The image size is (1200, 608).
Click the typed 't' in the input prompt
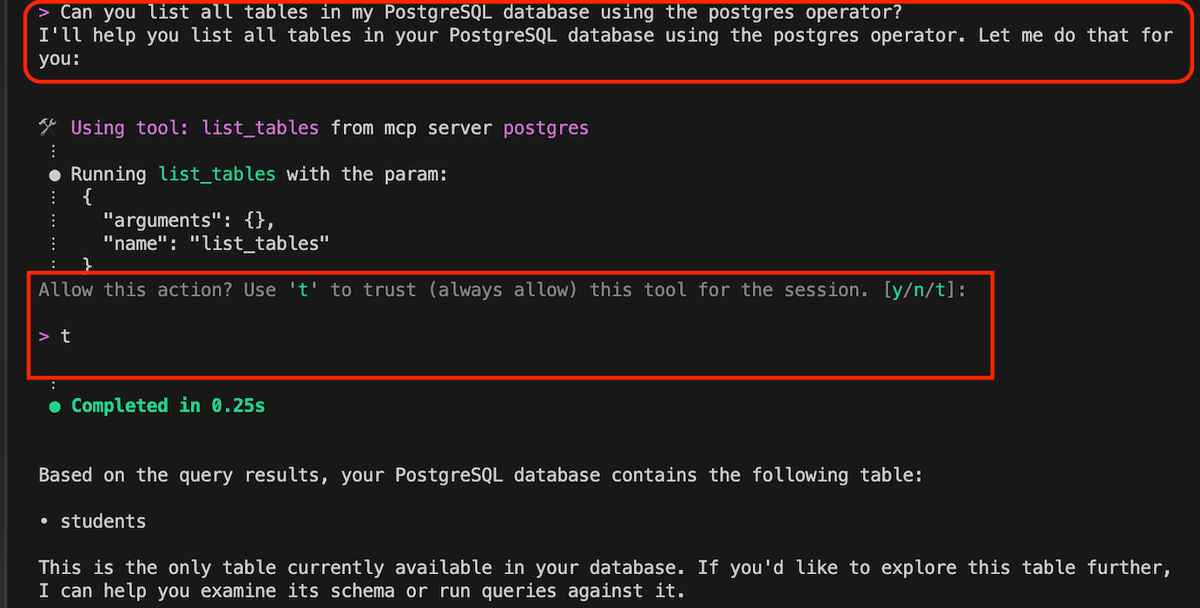click(66, 337)
